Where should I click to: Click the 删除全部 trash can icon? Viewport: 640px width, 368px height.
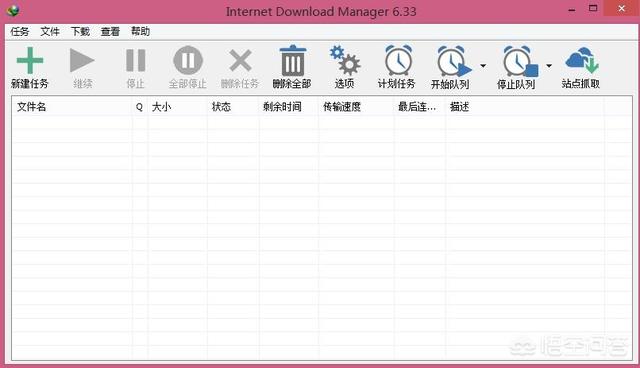(x=292, y=60)
